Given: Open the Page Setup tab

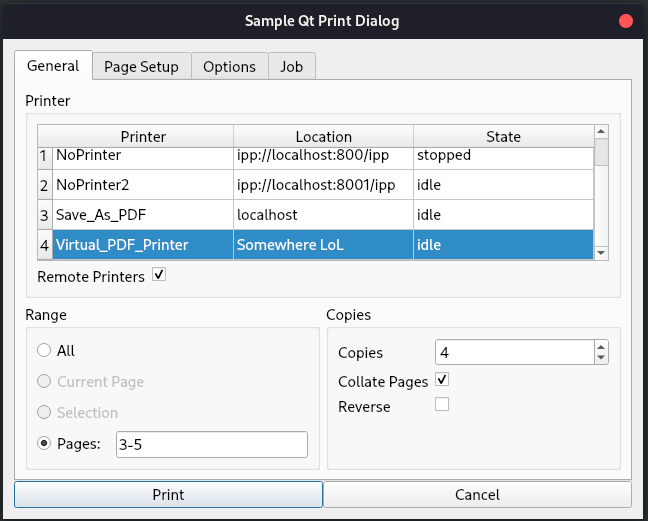Looking at the screenshot, I should tap(141, 67).
